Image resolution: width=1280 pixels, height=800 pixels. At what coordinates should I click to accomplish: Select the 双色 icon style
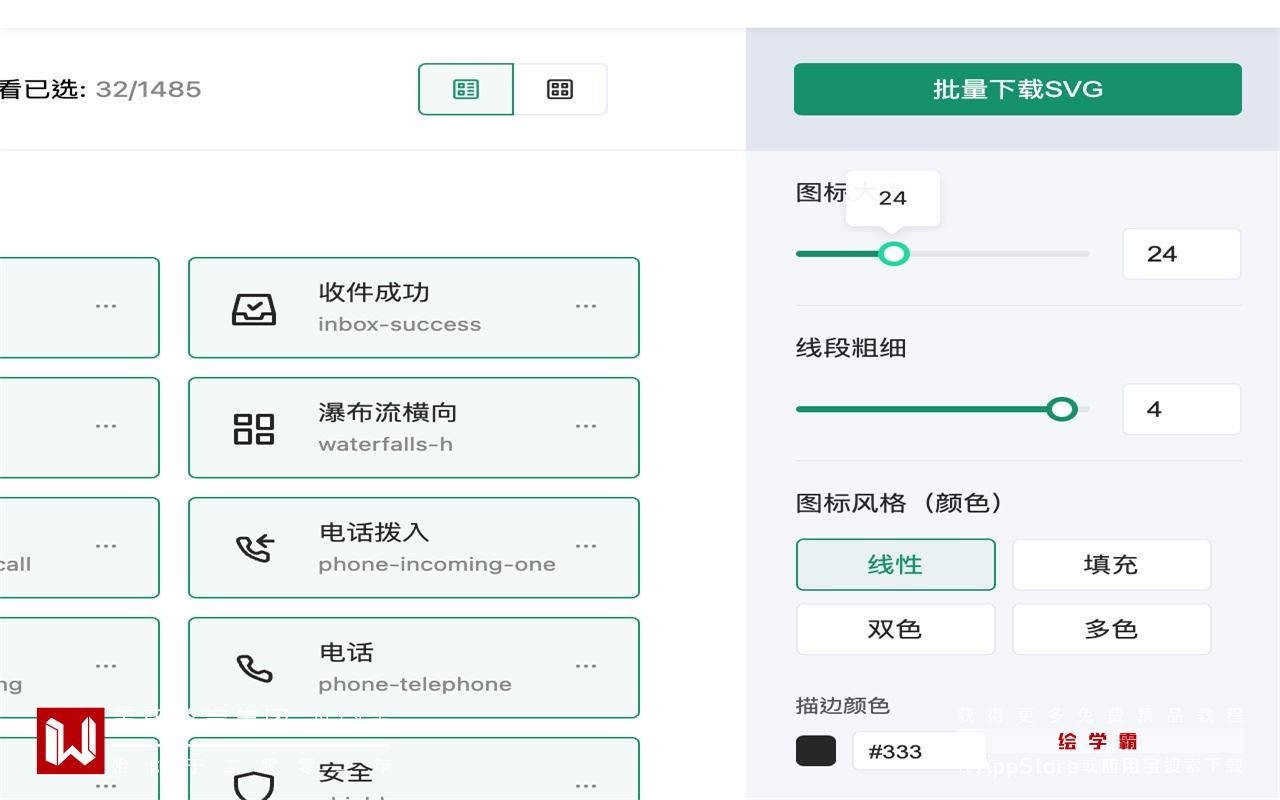point(895,630)
